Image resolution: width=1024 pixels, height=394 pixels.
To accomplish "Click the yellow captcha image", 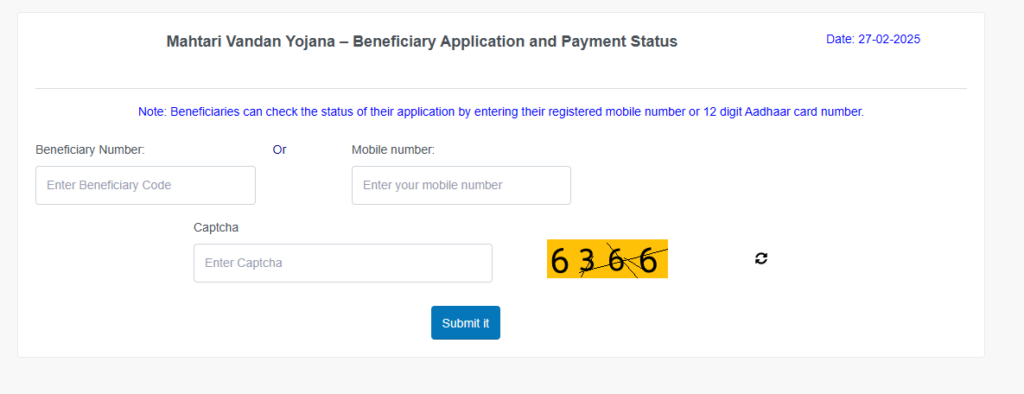I will pyautogui.click(x=607, y=259).
